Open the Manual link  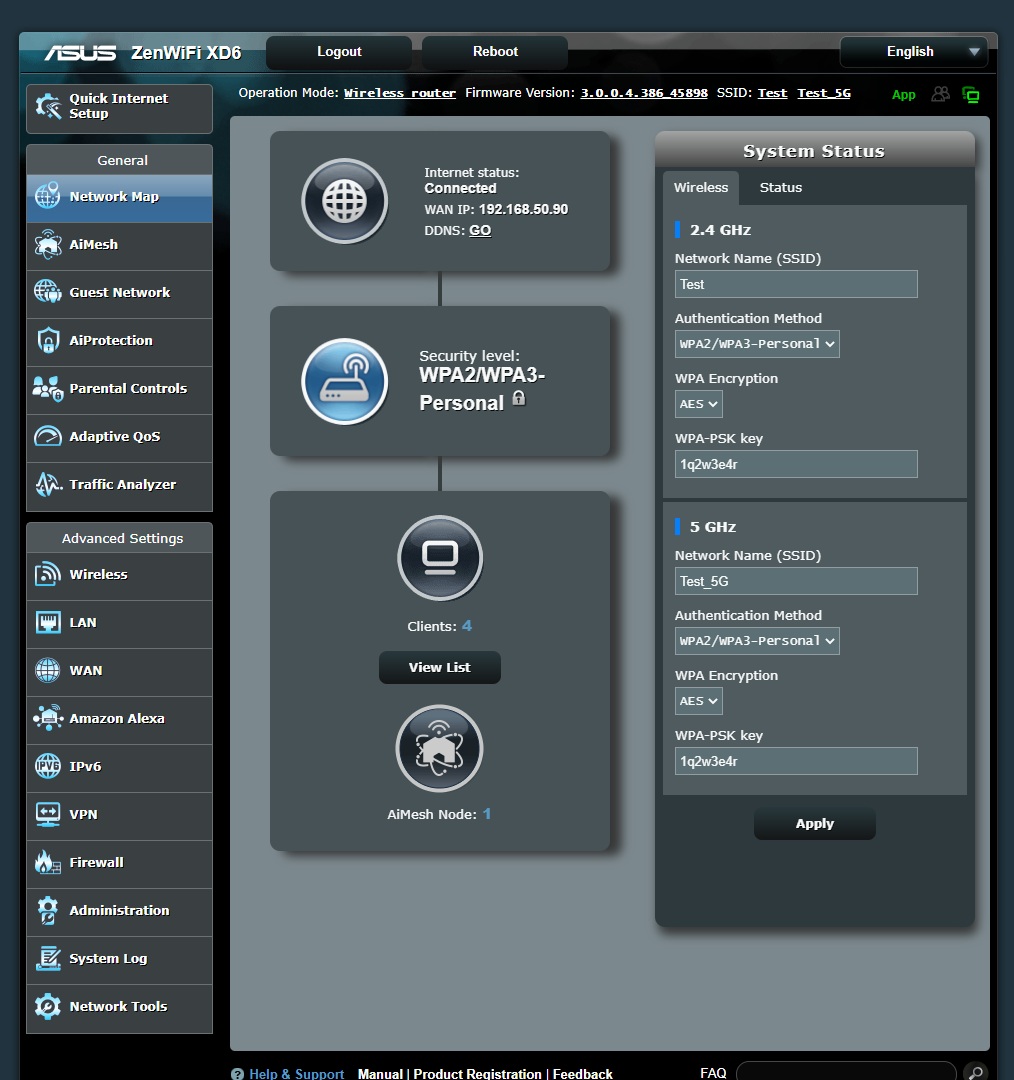coord(380,1073)
